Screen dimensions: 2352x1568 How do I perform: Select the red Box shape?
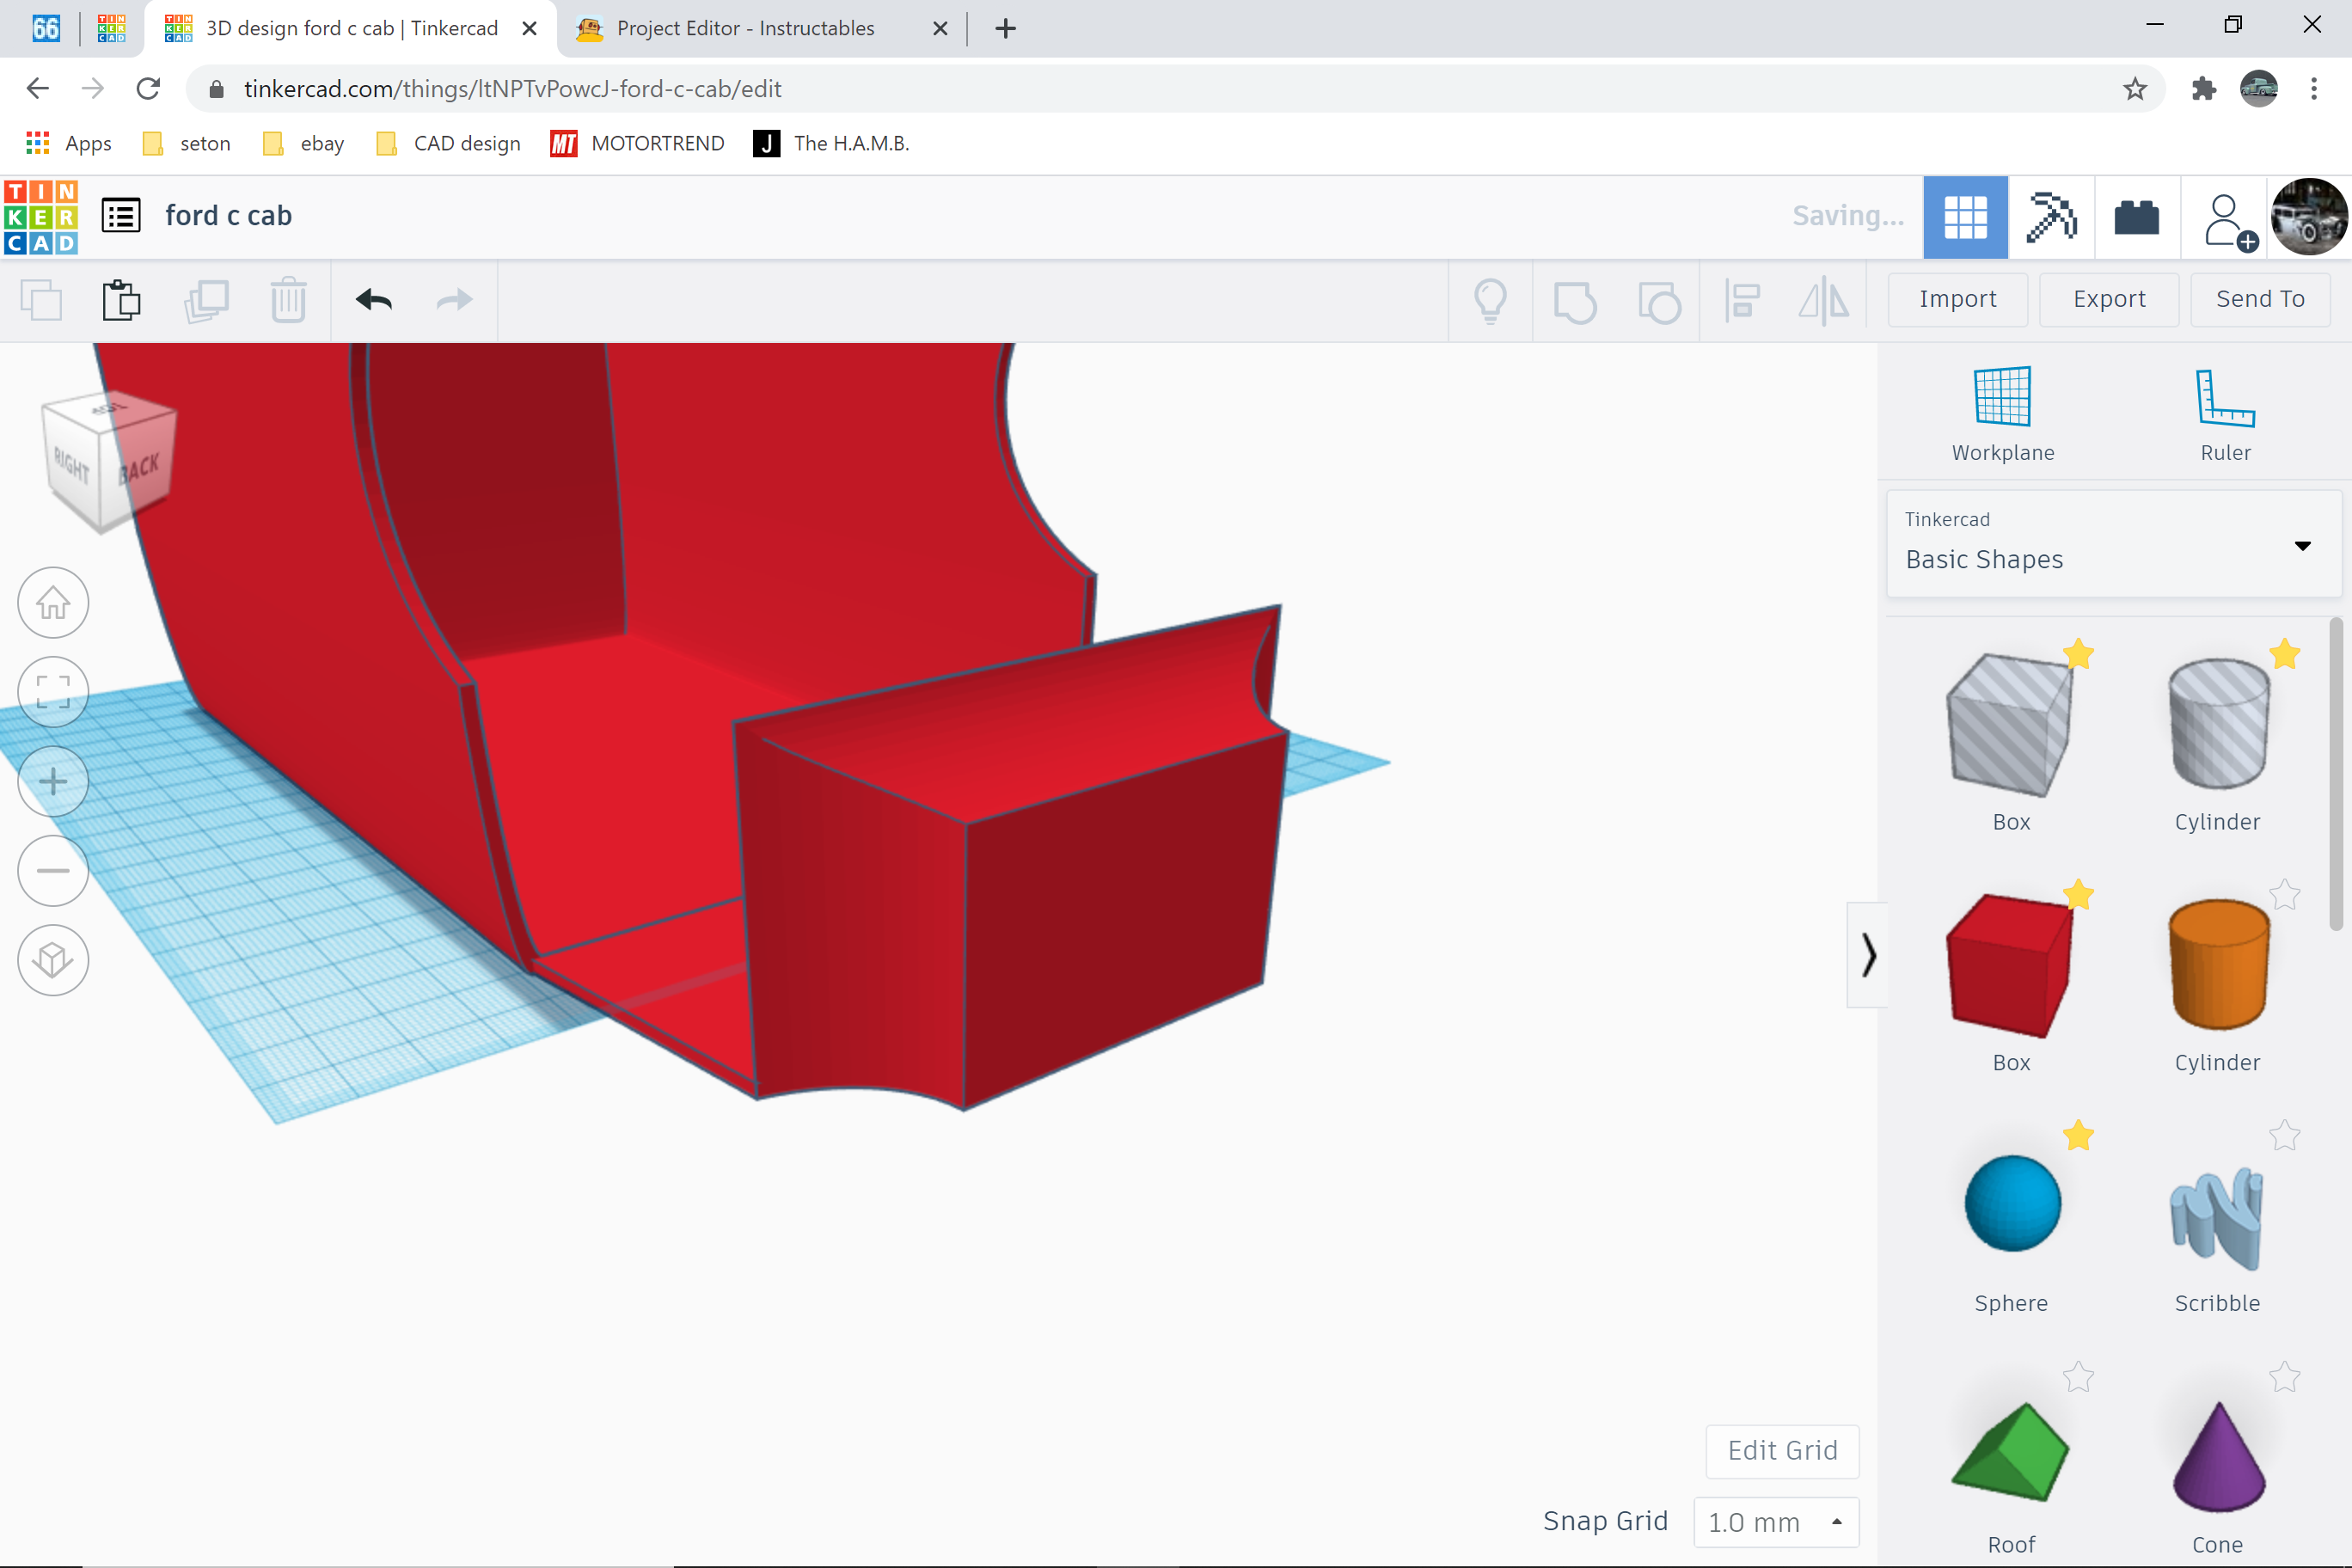(2008, 966)
